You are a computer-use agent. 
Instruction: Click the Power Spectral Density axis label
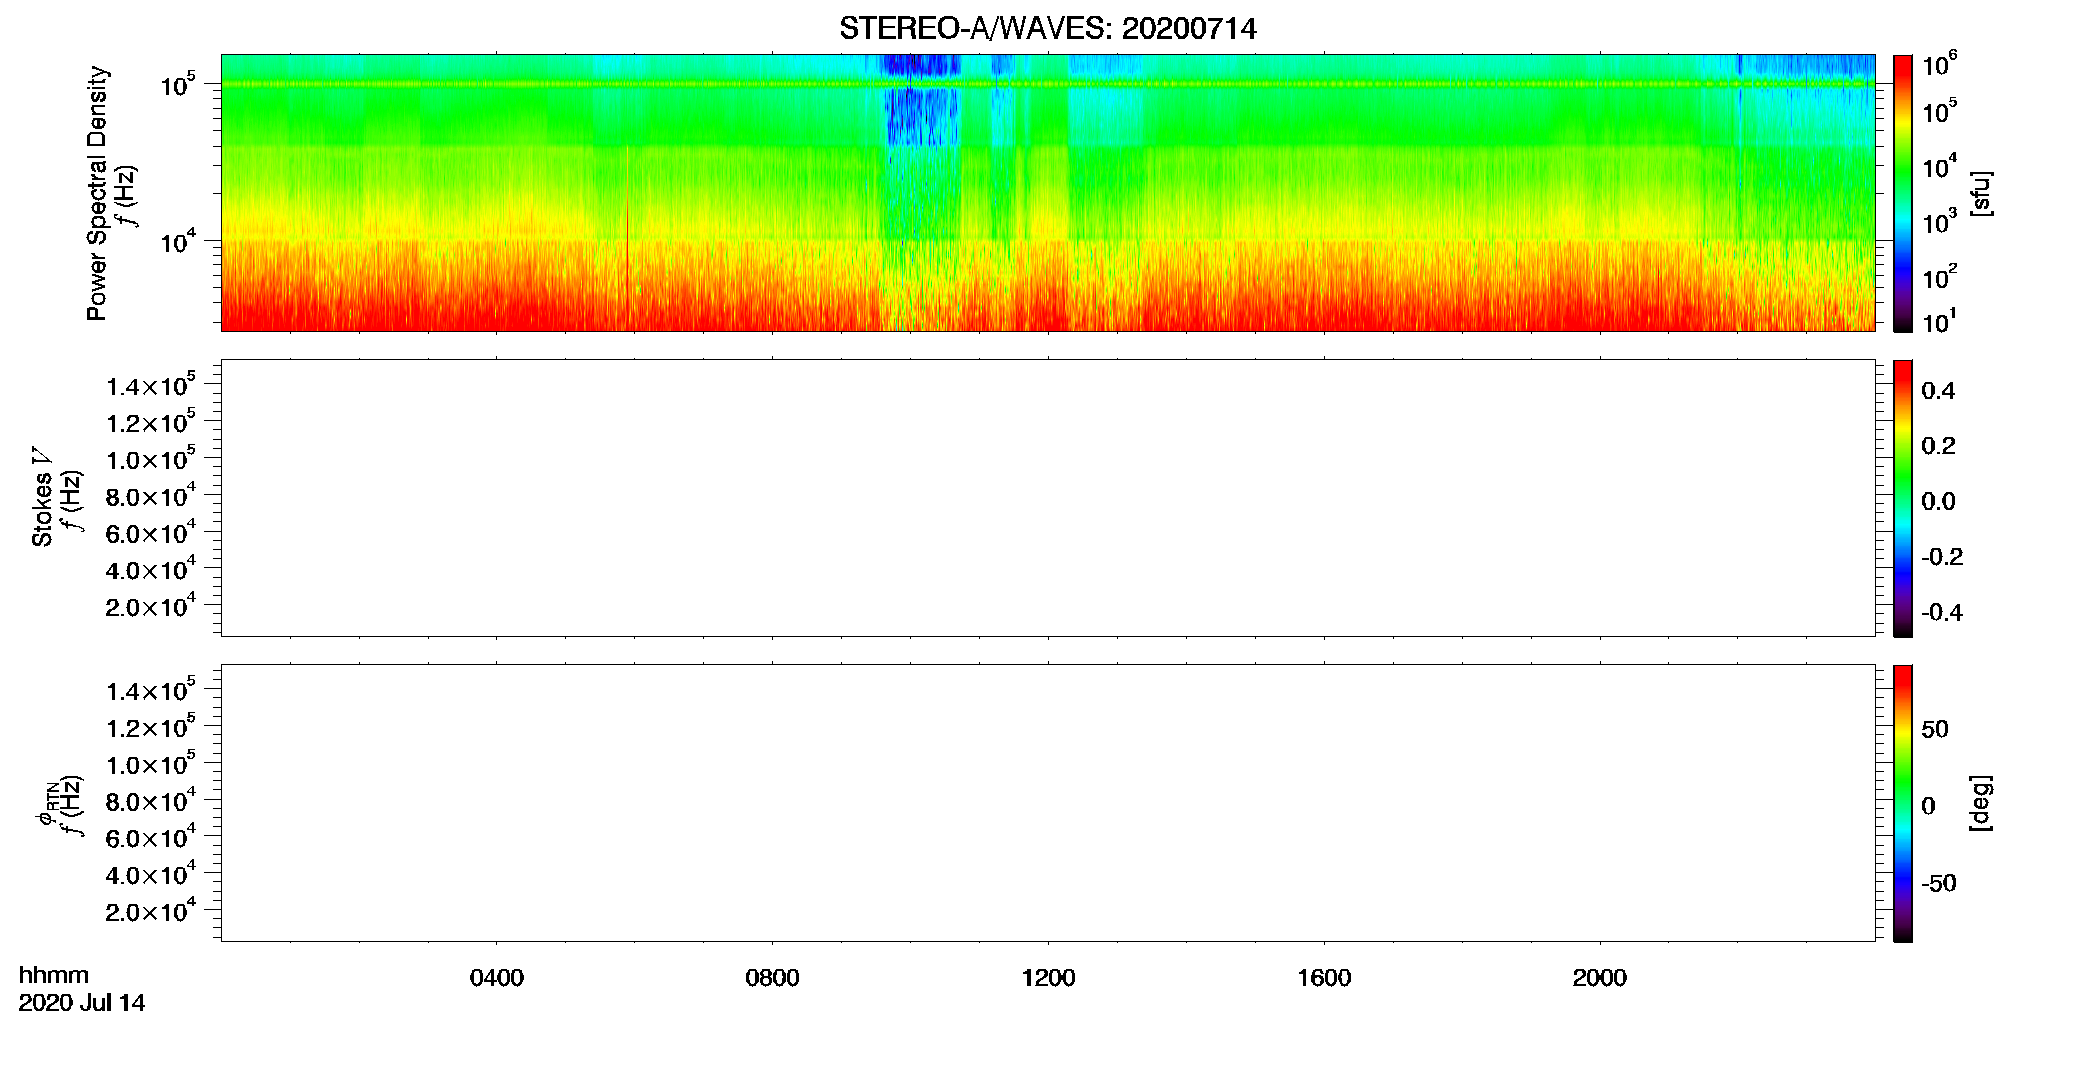(97, 193)
